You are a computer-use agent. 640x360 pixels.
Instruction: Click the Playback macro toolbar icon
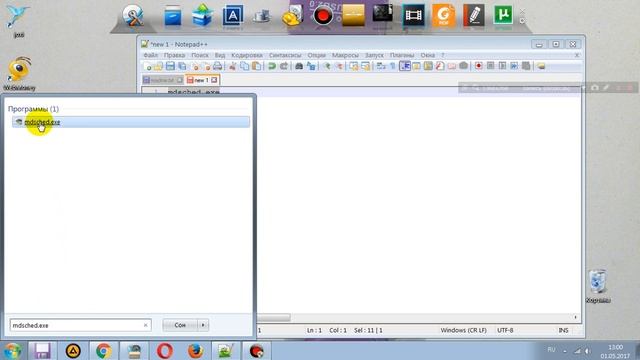502,66
